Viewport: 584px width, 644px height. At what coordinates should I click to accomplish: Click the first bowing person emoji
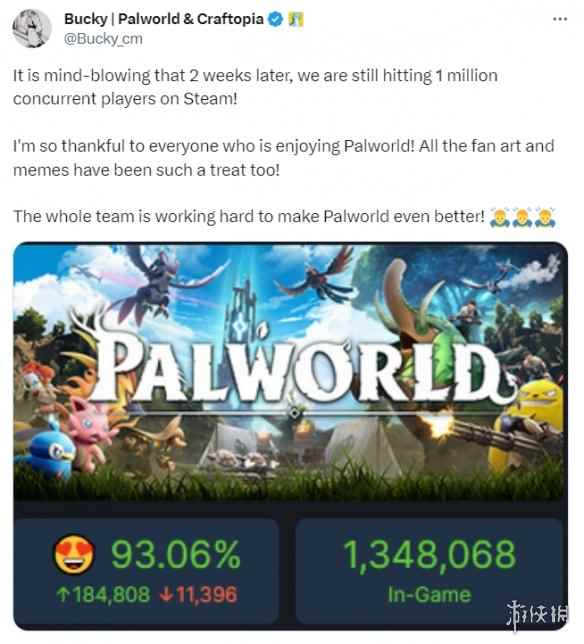click(x=499, y=218)
